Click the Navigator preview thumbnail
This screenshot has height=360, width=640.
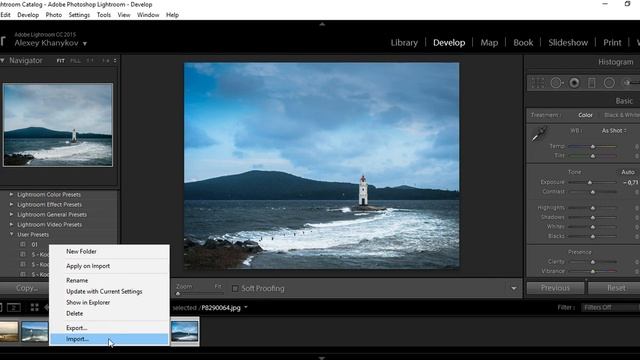(x=58, y=125)
